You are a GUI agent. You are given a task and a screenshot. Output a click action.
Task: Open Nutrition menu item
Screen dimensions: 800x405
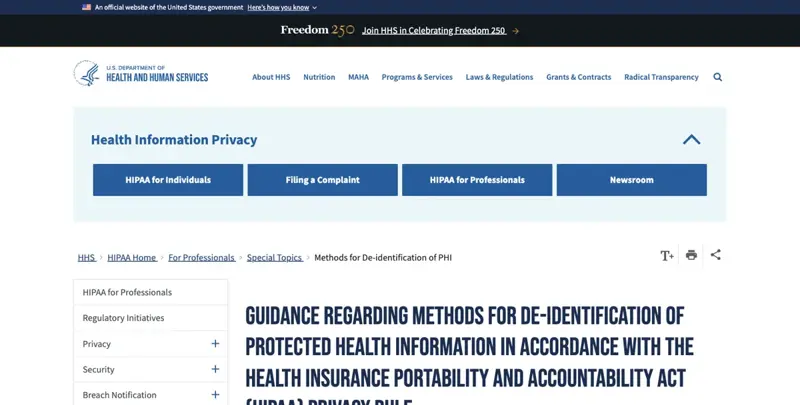[x=319, y=77]
